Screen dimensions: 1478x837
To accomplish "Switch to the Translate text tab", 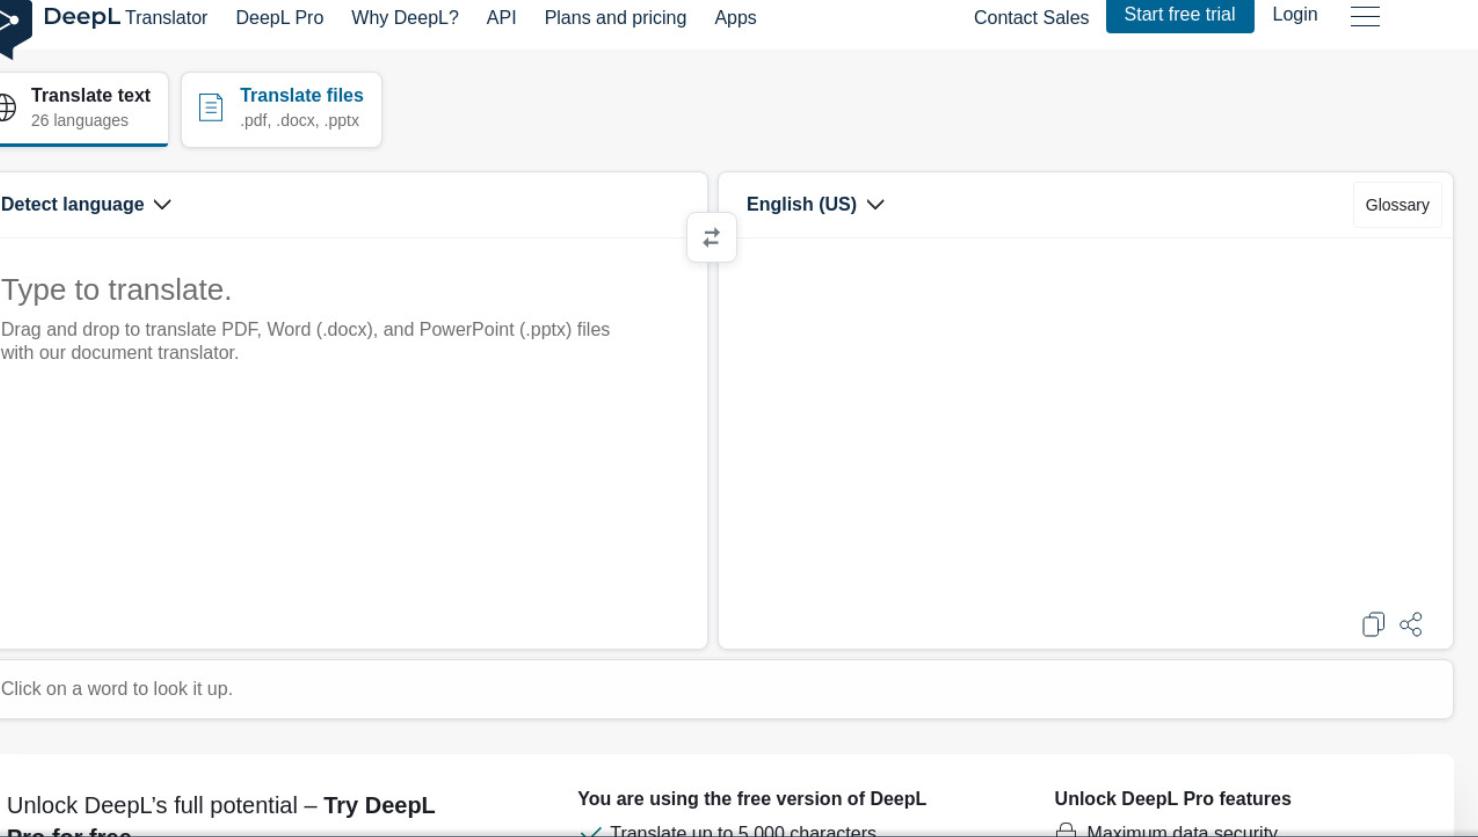I will (x=83, y=108).
